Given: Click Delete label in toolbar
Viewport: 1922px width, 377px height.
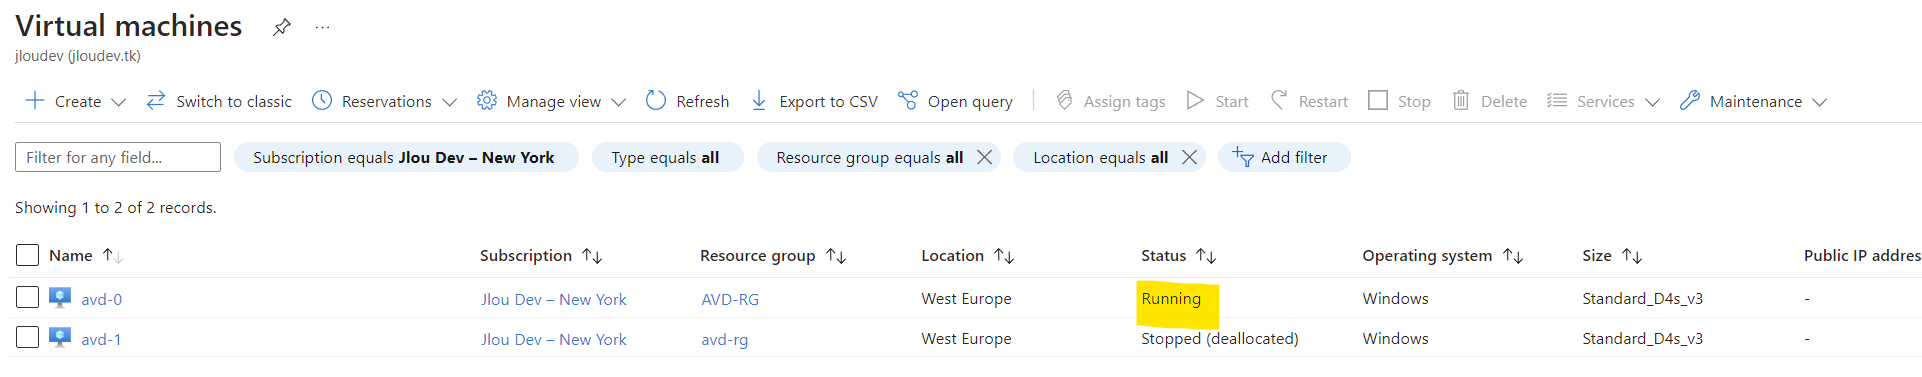Looking at the screenshot, I should coord(1504,102).
